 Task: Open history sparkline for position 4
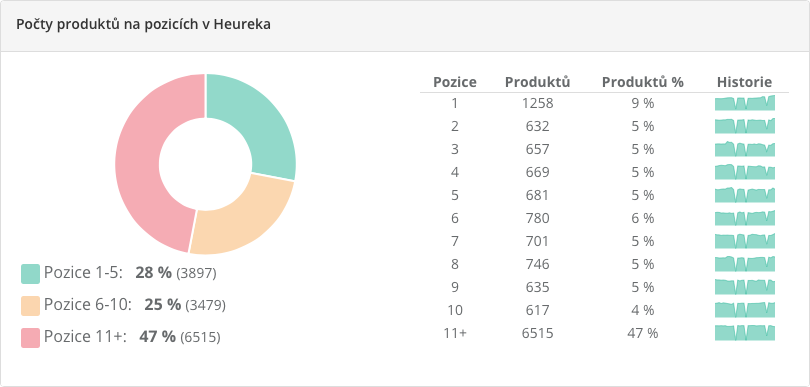click(x=745, y=172)
